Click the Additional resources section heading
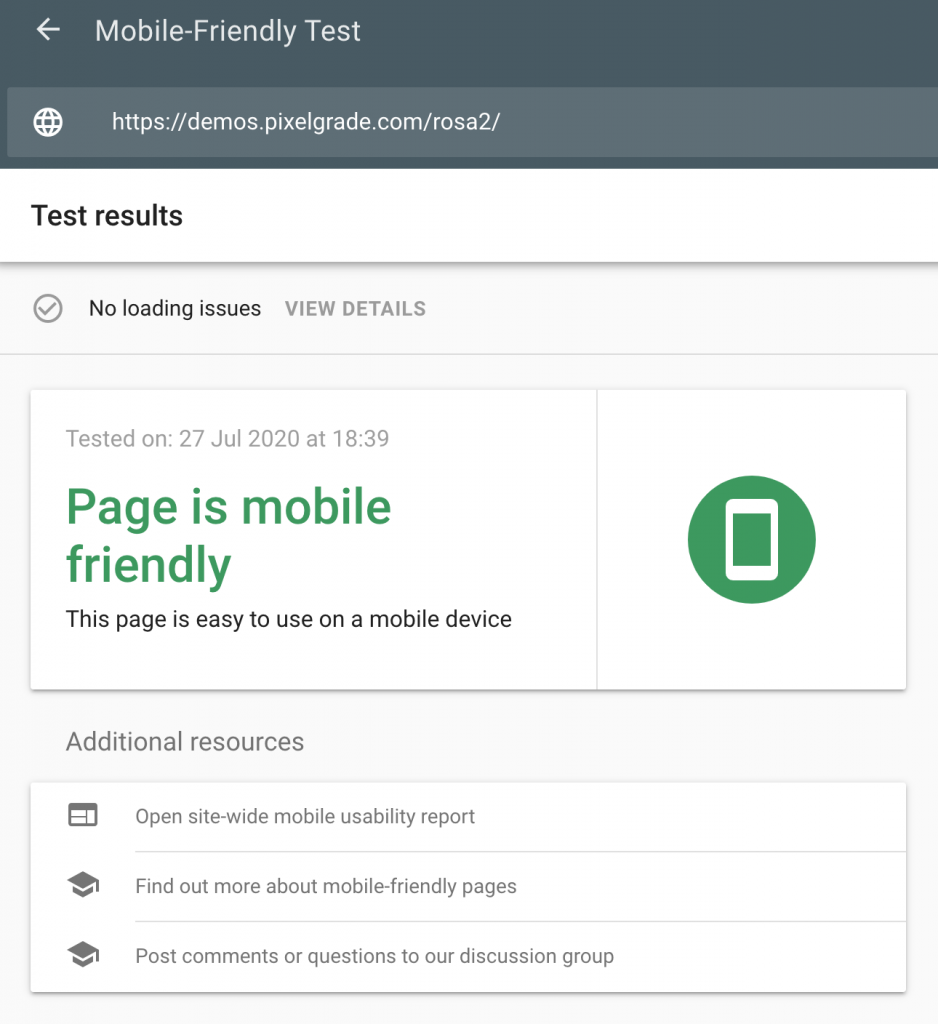The height and width of the screenshot is (1024, 938). pos(184,742)
